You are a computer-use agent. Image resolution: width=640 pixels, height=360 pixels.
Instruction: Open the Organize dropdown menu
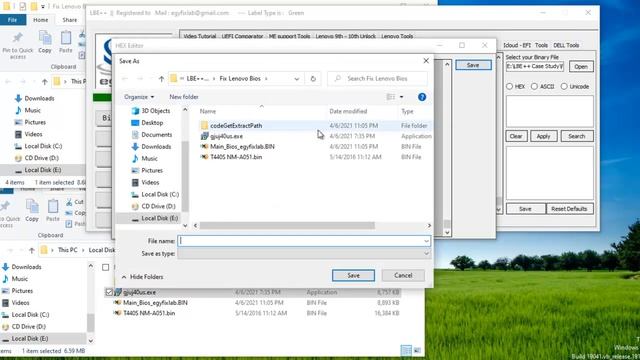139,97
